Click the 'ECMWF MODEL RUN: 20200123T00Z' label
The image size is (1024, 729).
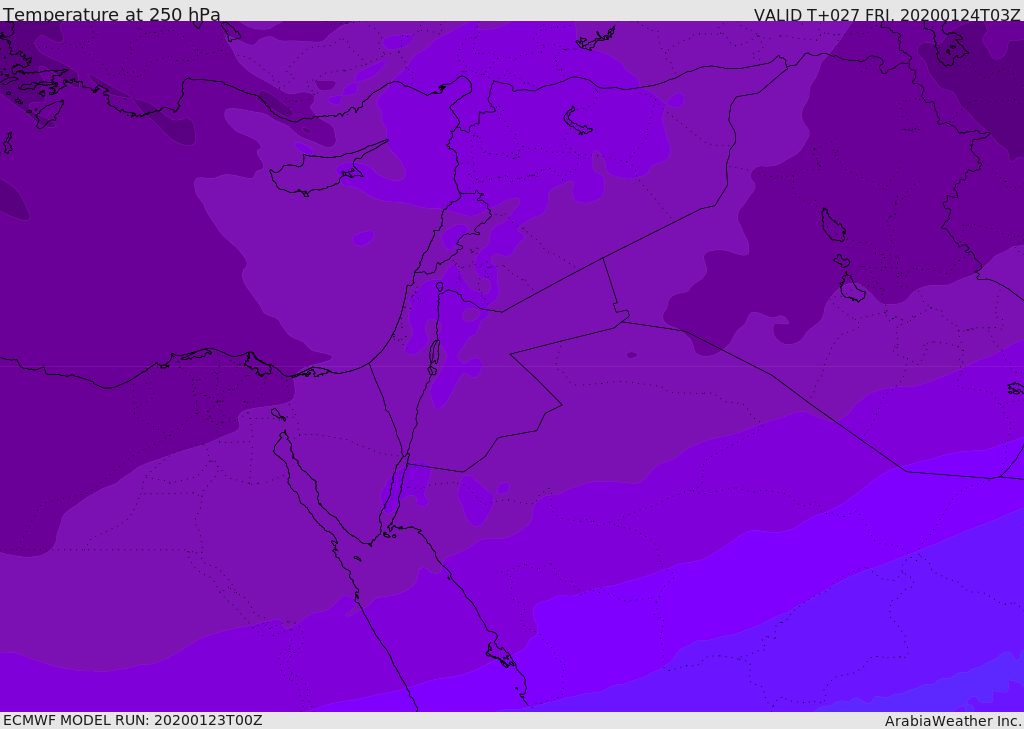tap(133, 720)
